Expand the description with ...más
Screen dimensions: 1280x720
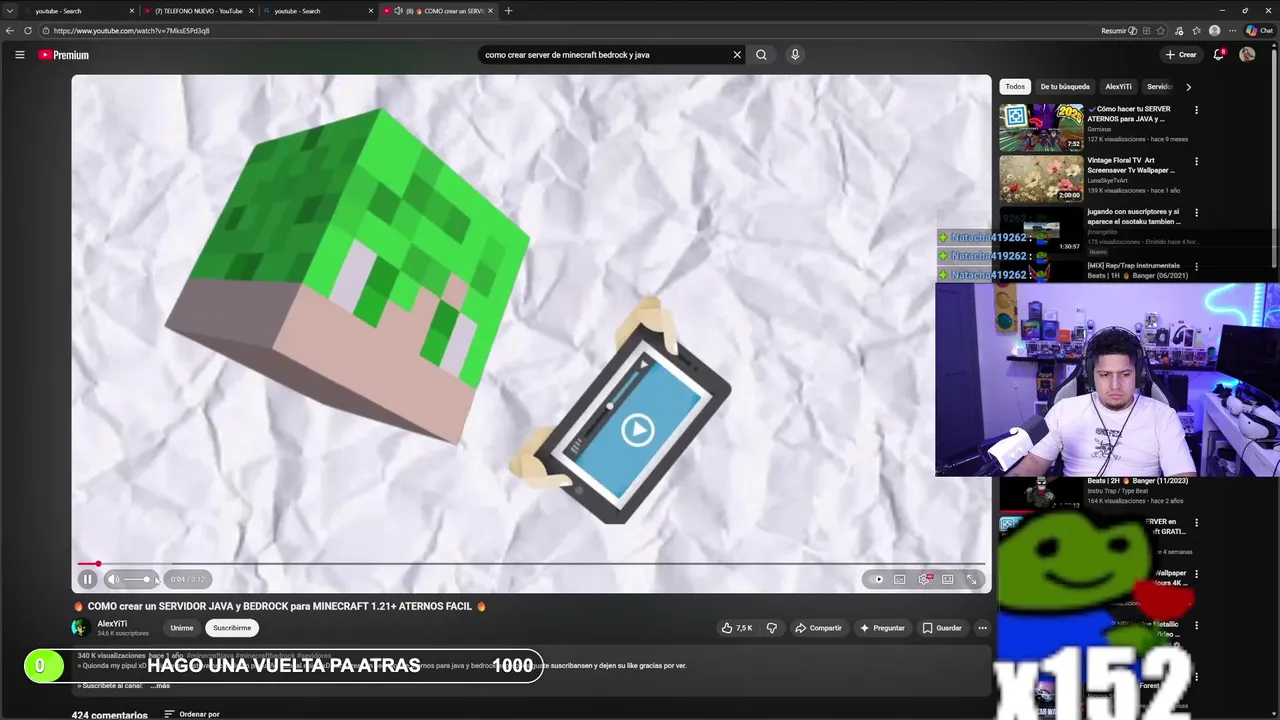[x=160, y=686]
